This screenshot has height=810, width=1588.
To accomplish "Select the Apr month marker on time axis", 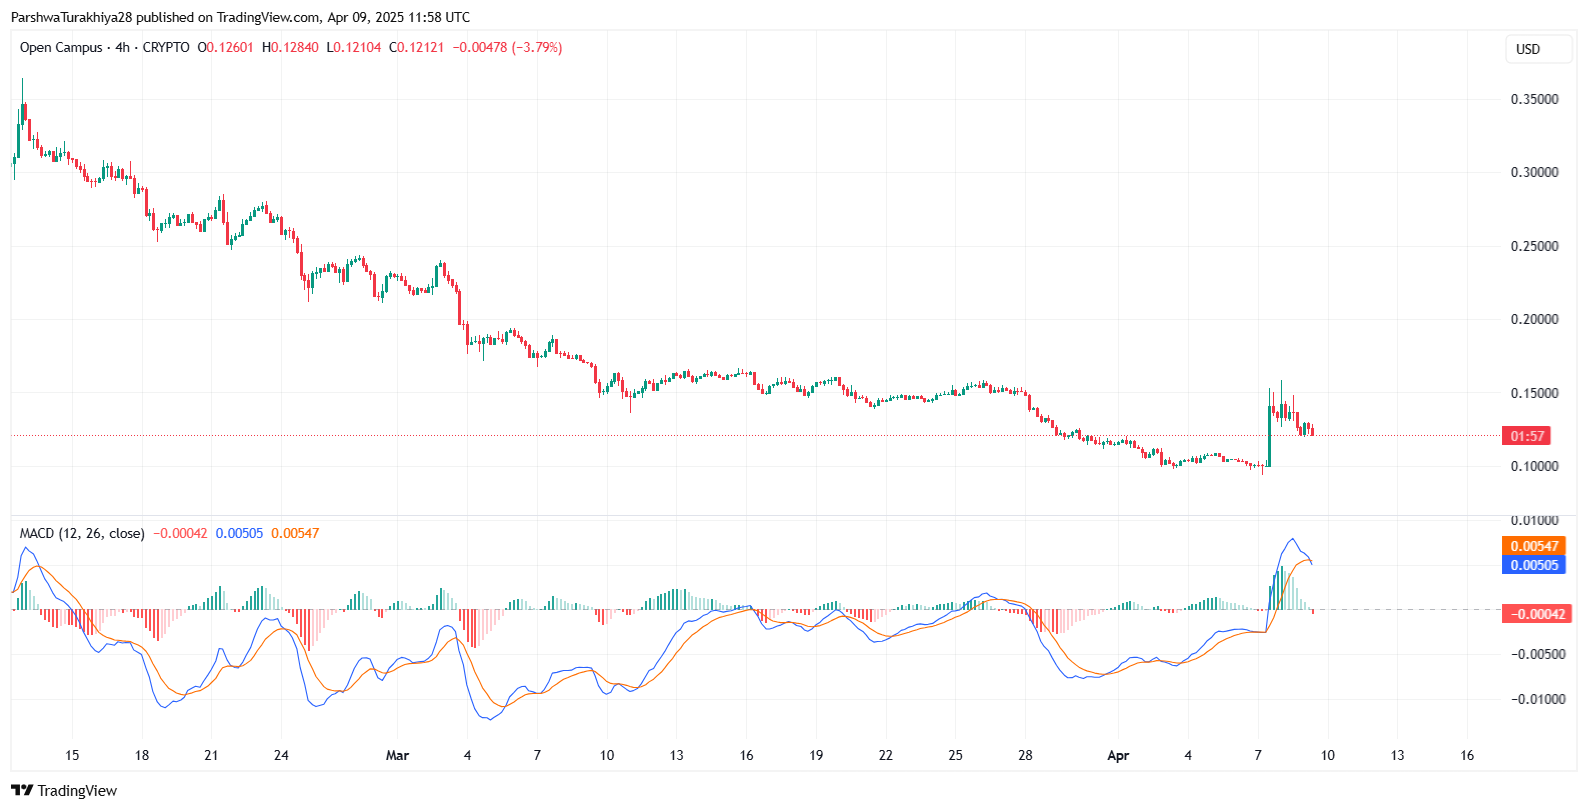I will (1118, 755).
